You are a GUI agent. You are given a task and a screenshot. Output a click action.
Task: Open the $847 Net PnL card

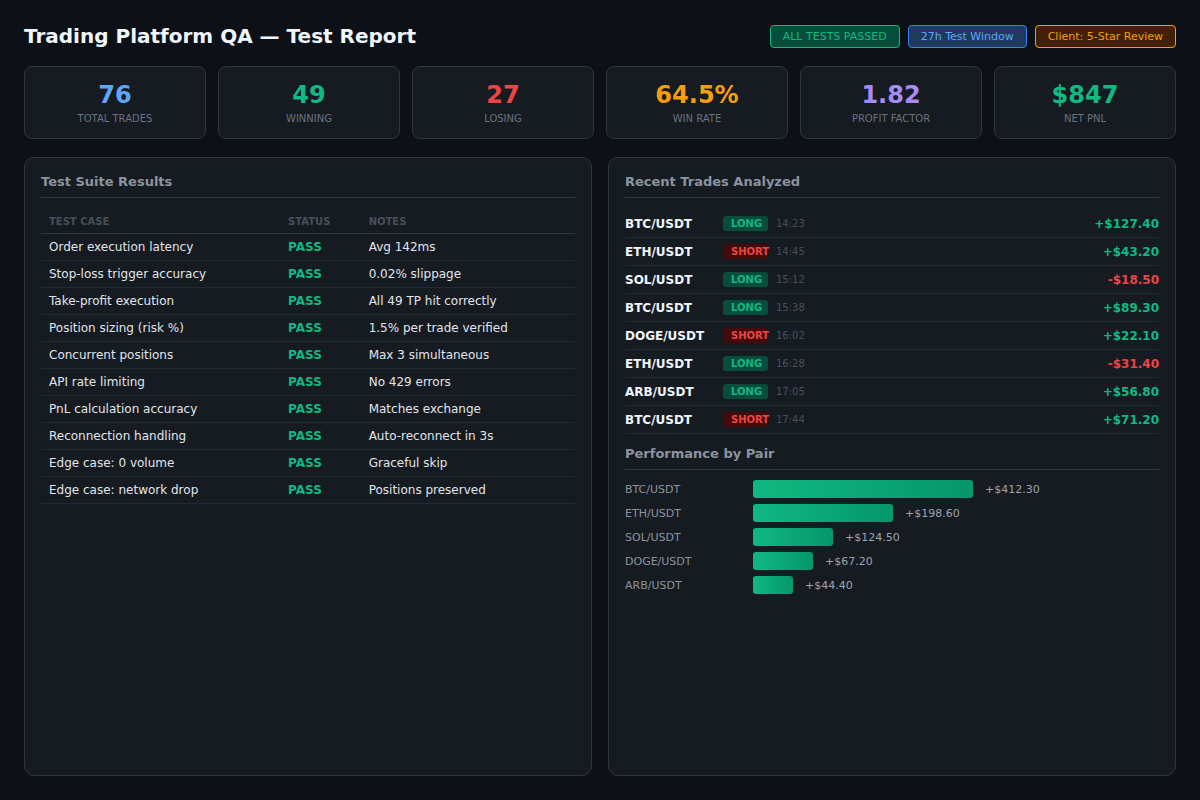(x=1085, y=102)
